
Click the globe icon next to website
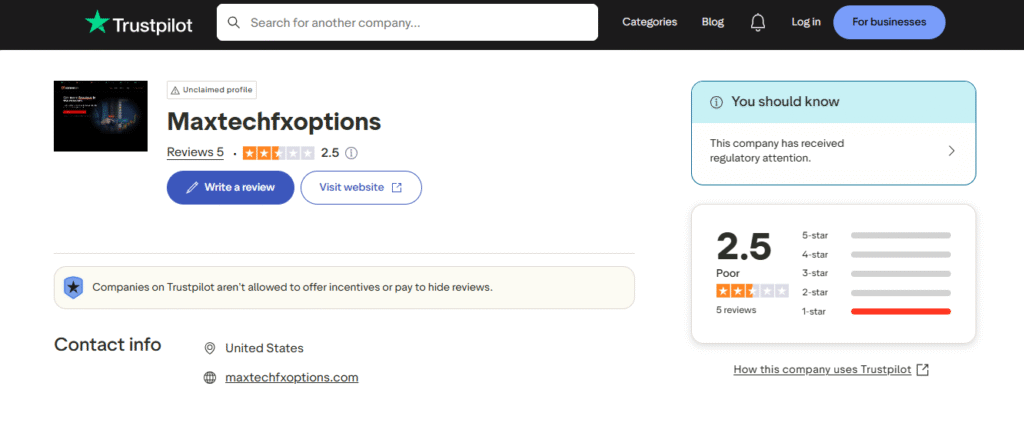[210, 378]
